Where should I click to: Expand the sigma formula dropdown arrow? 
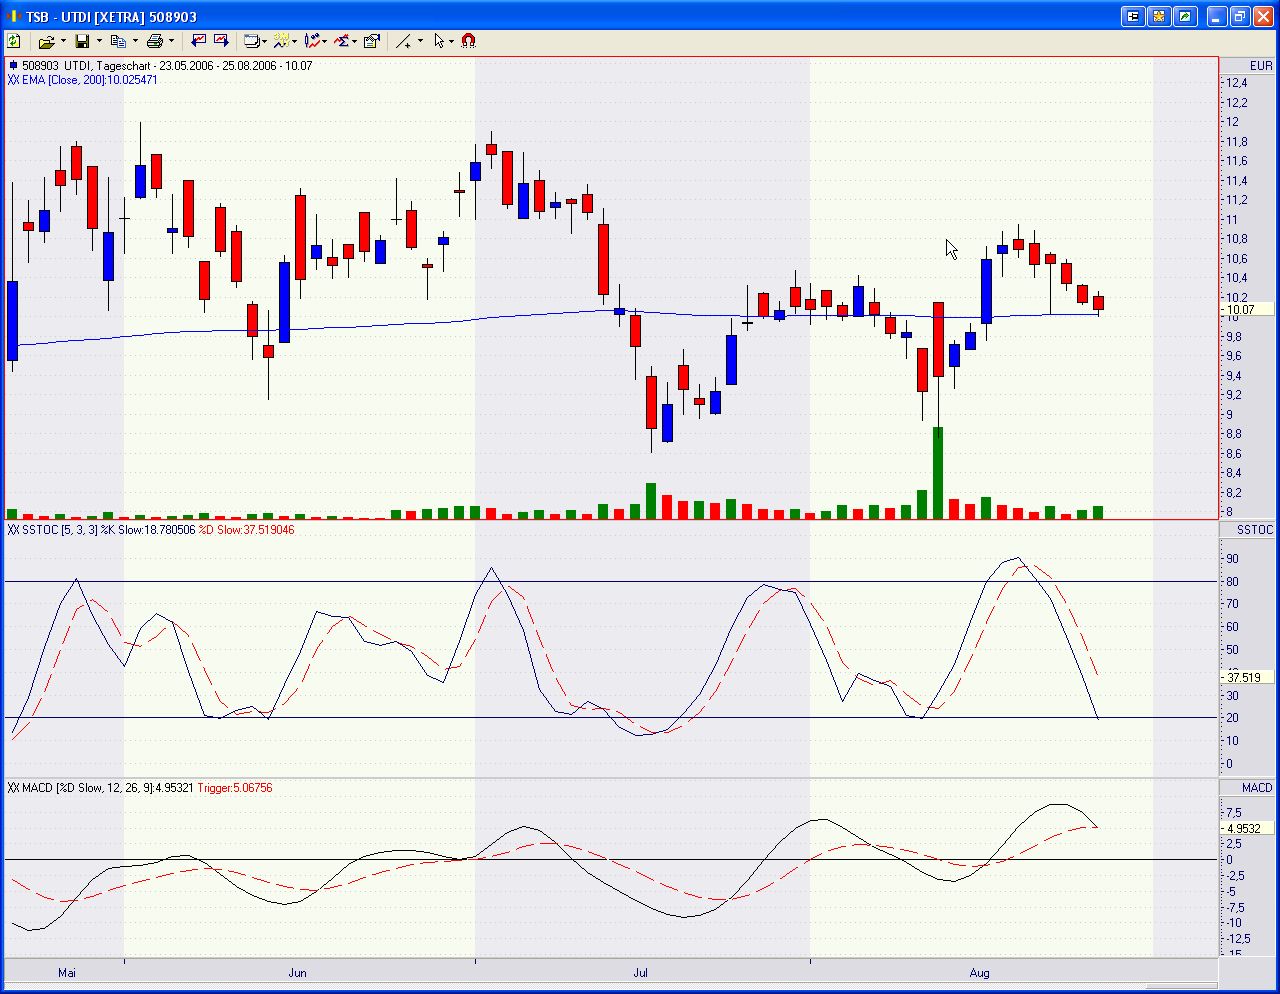tap(355, 41)
